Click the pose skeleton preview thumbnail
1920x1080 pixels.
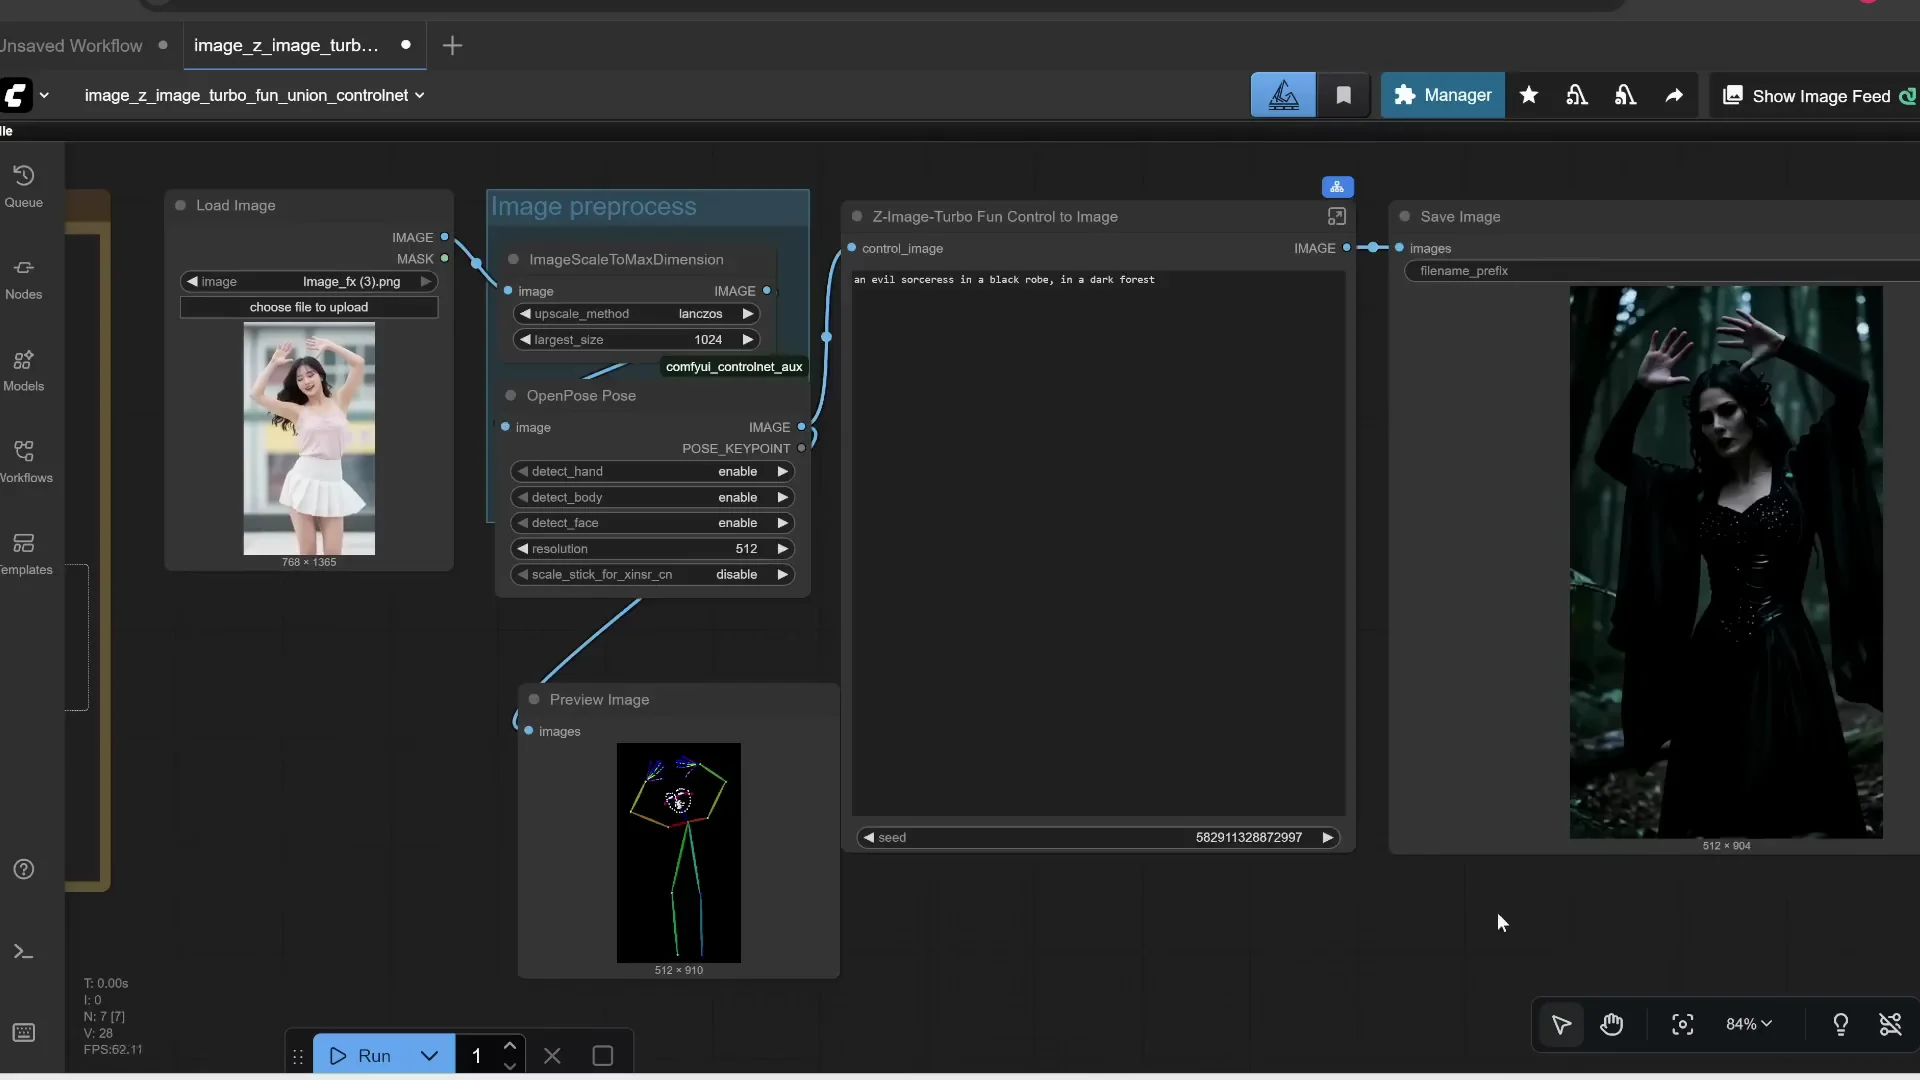(x=679, y=852)
